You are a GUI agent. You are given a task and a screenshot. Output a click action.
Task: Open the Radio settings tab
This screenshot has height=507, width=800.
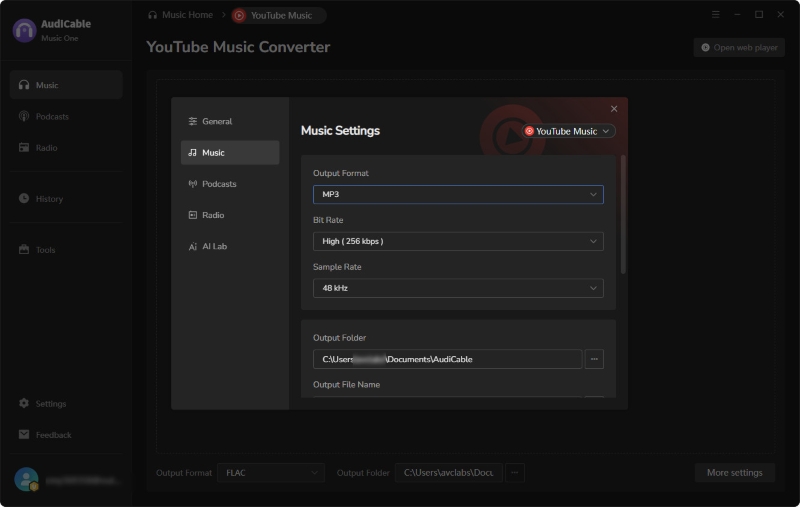(230, 215)
